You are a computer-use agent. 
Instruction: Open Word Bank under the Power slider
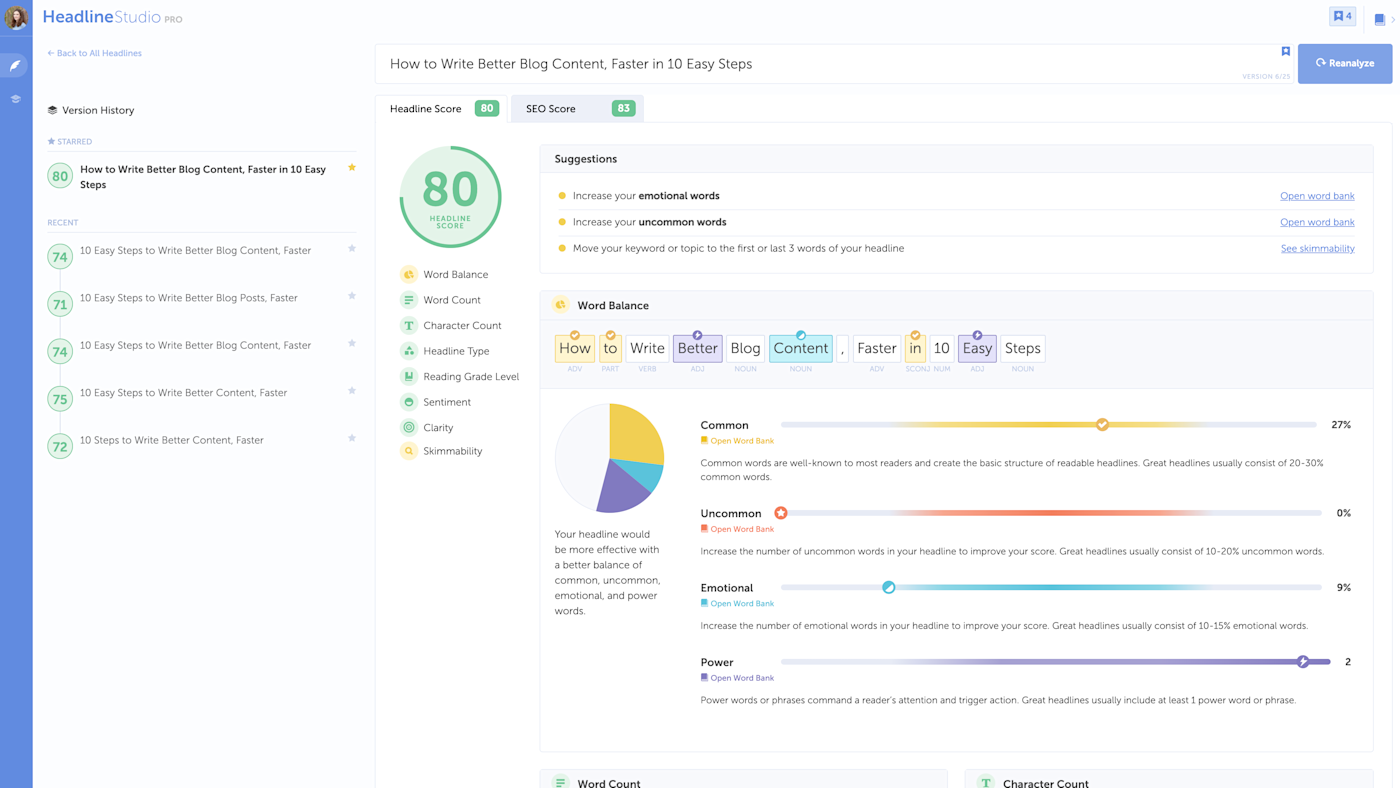point(737,678)
